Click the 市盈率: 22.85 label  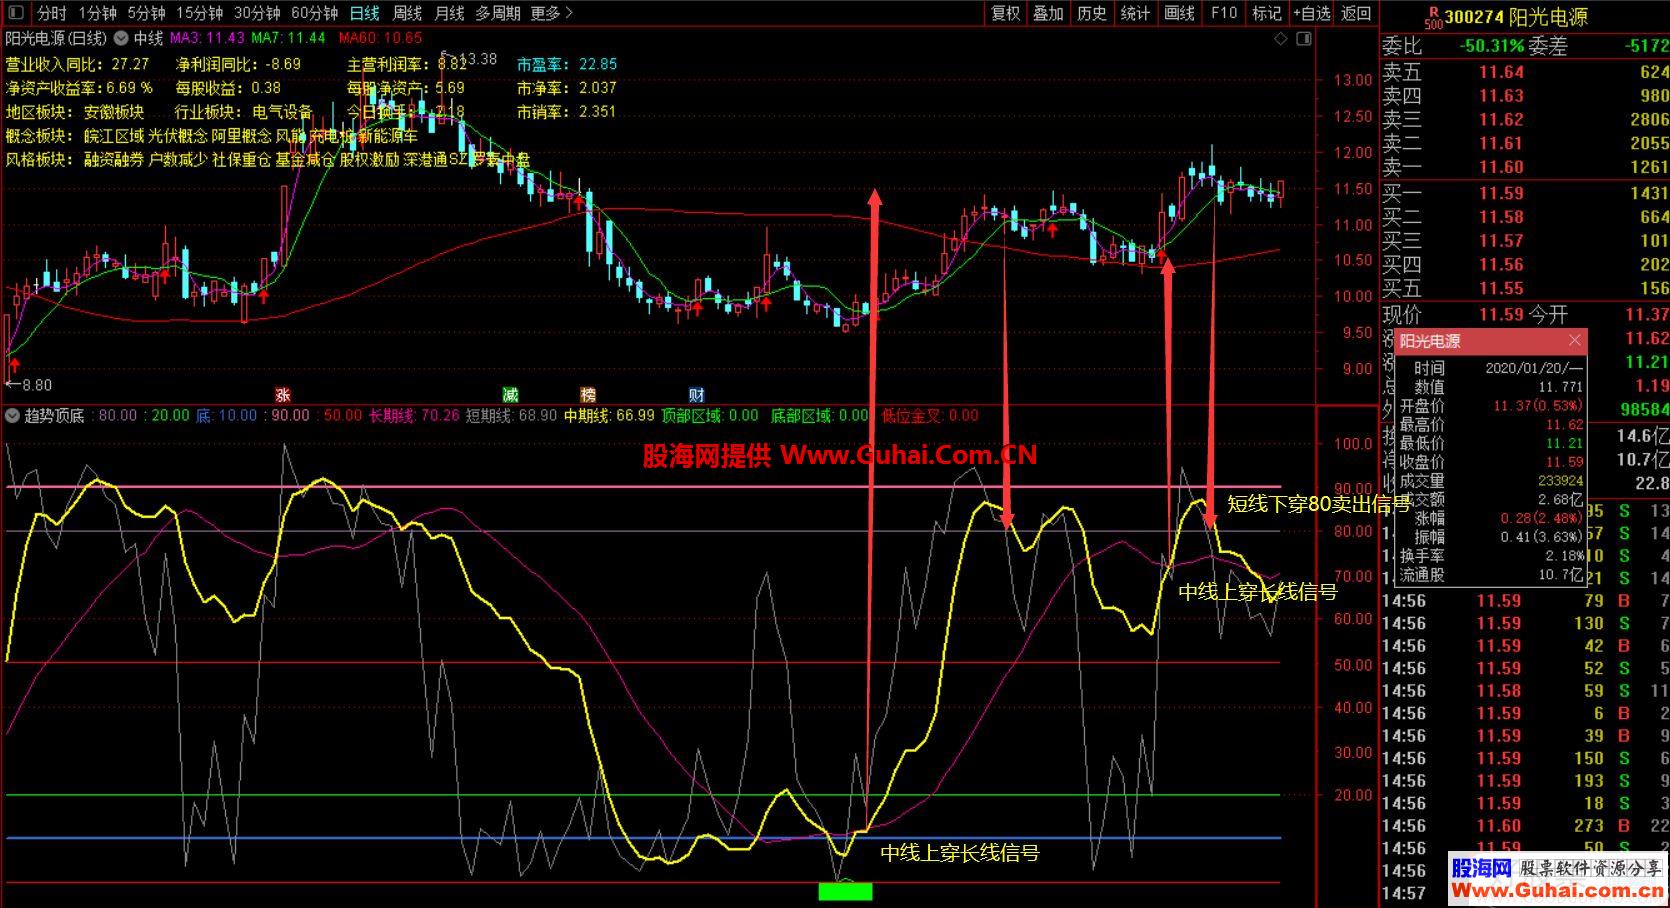567,64
